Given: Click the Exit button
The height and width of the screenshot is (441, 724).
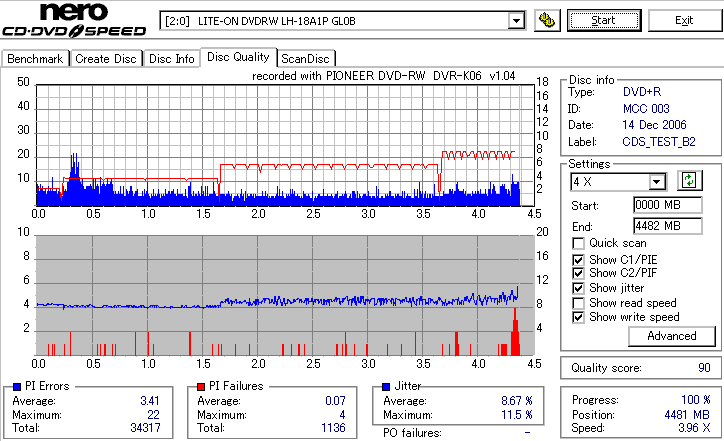Looking at the screenshot, I should point(684,21).
